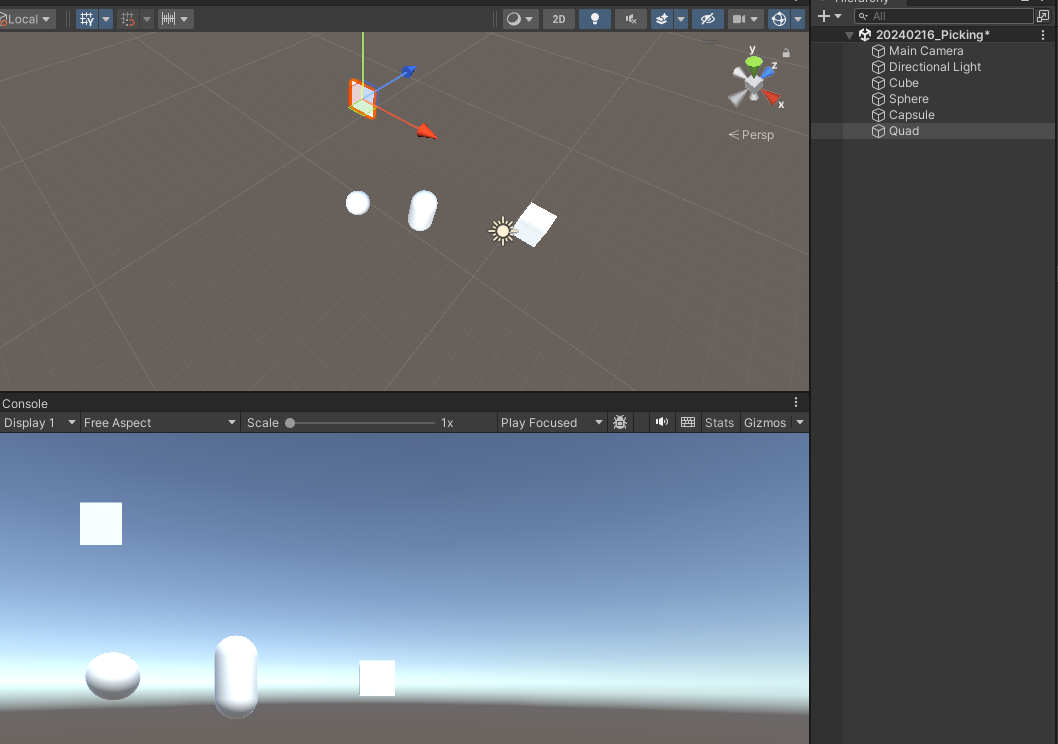
Task: Switch Persp projection label to isometric
Action: [751, 135]
